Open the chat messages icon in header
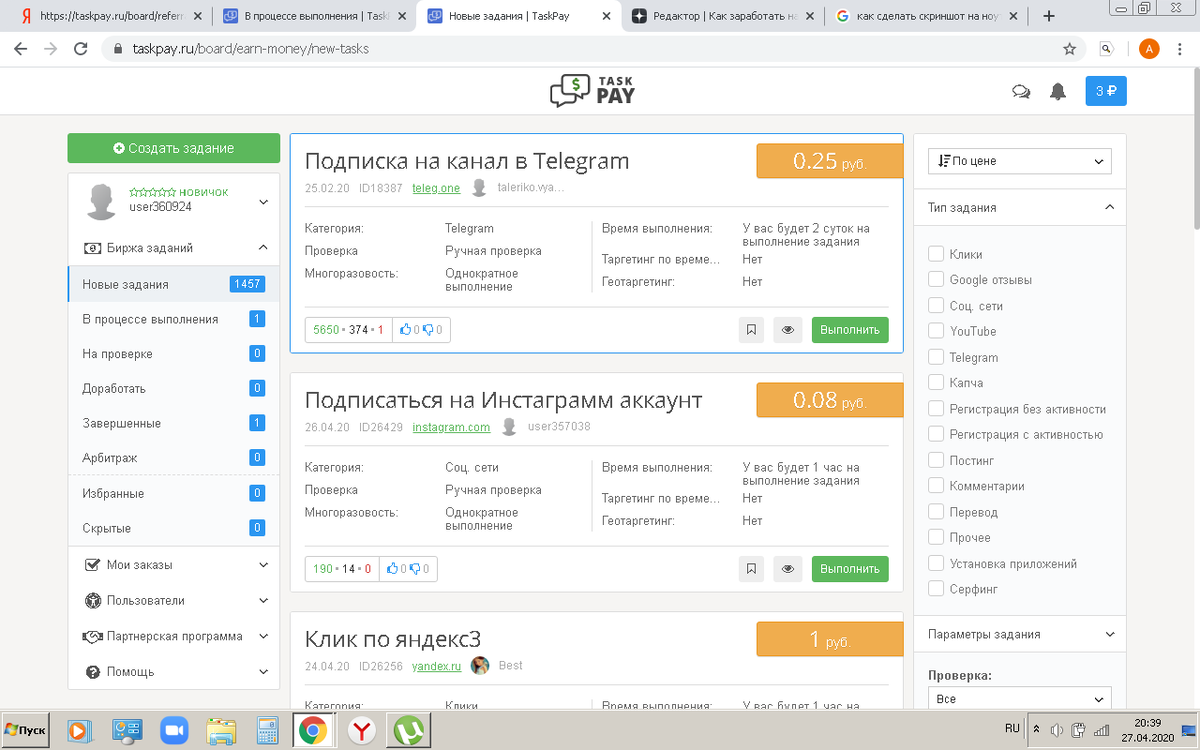Image resolution: width=1200 pixels, height=750 pixels. [x=1021, y=91]
